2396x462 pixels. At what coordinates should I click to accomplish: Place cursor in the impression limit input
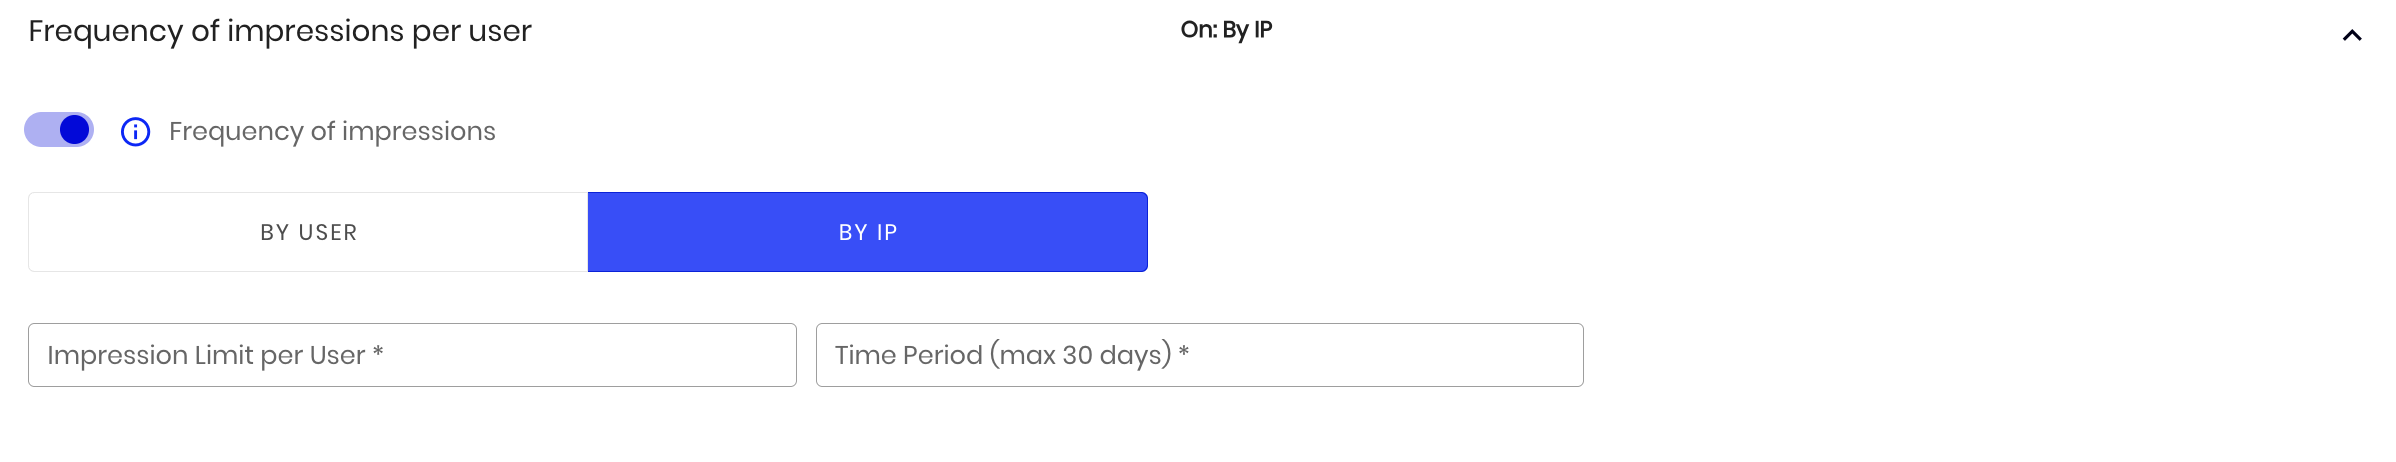coord(412,355)
